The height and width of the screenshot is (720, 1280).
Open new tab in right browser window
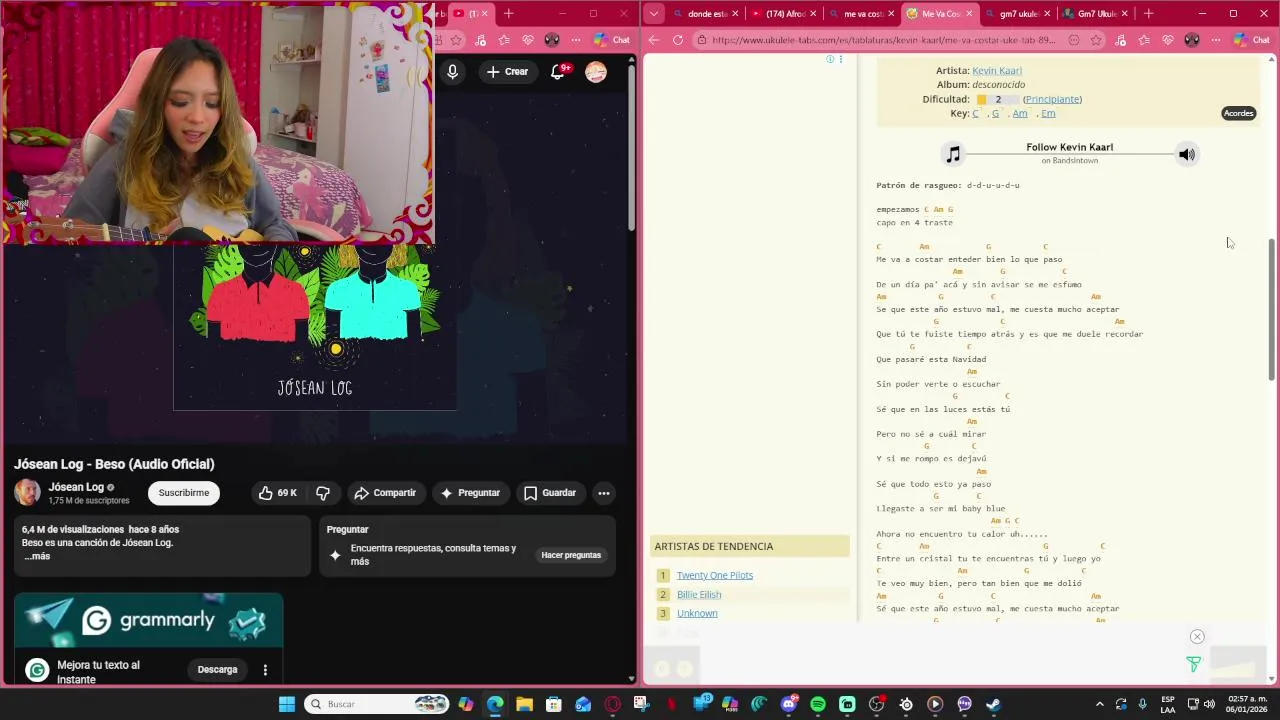pyautogui.click(x=1148, y=14)
